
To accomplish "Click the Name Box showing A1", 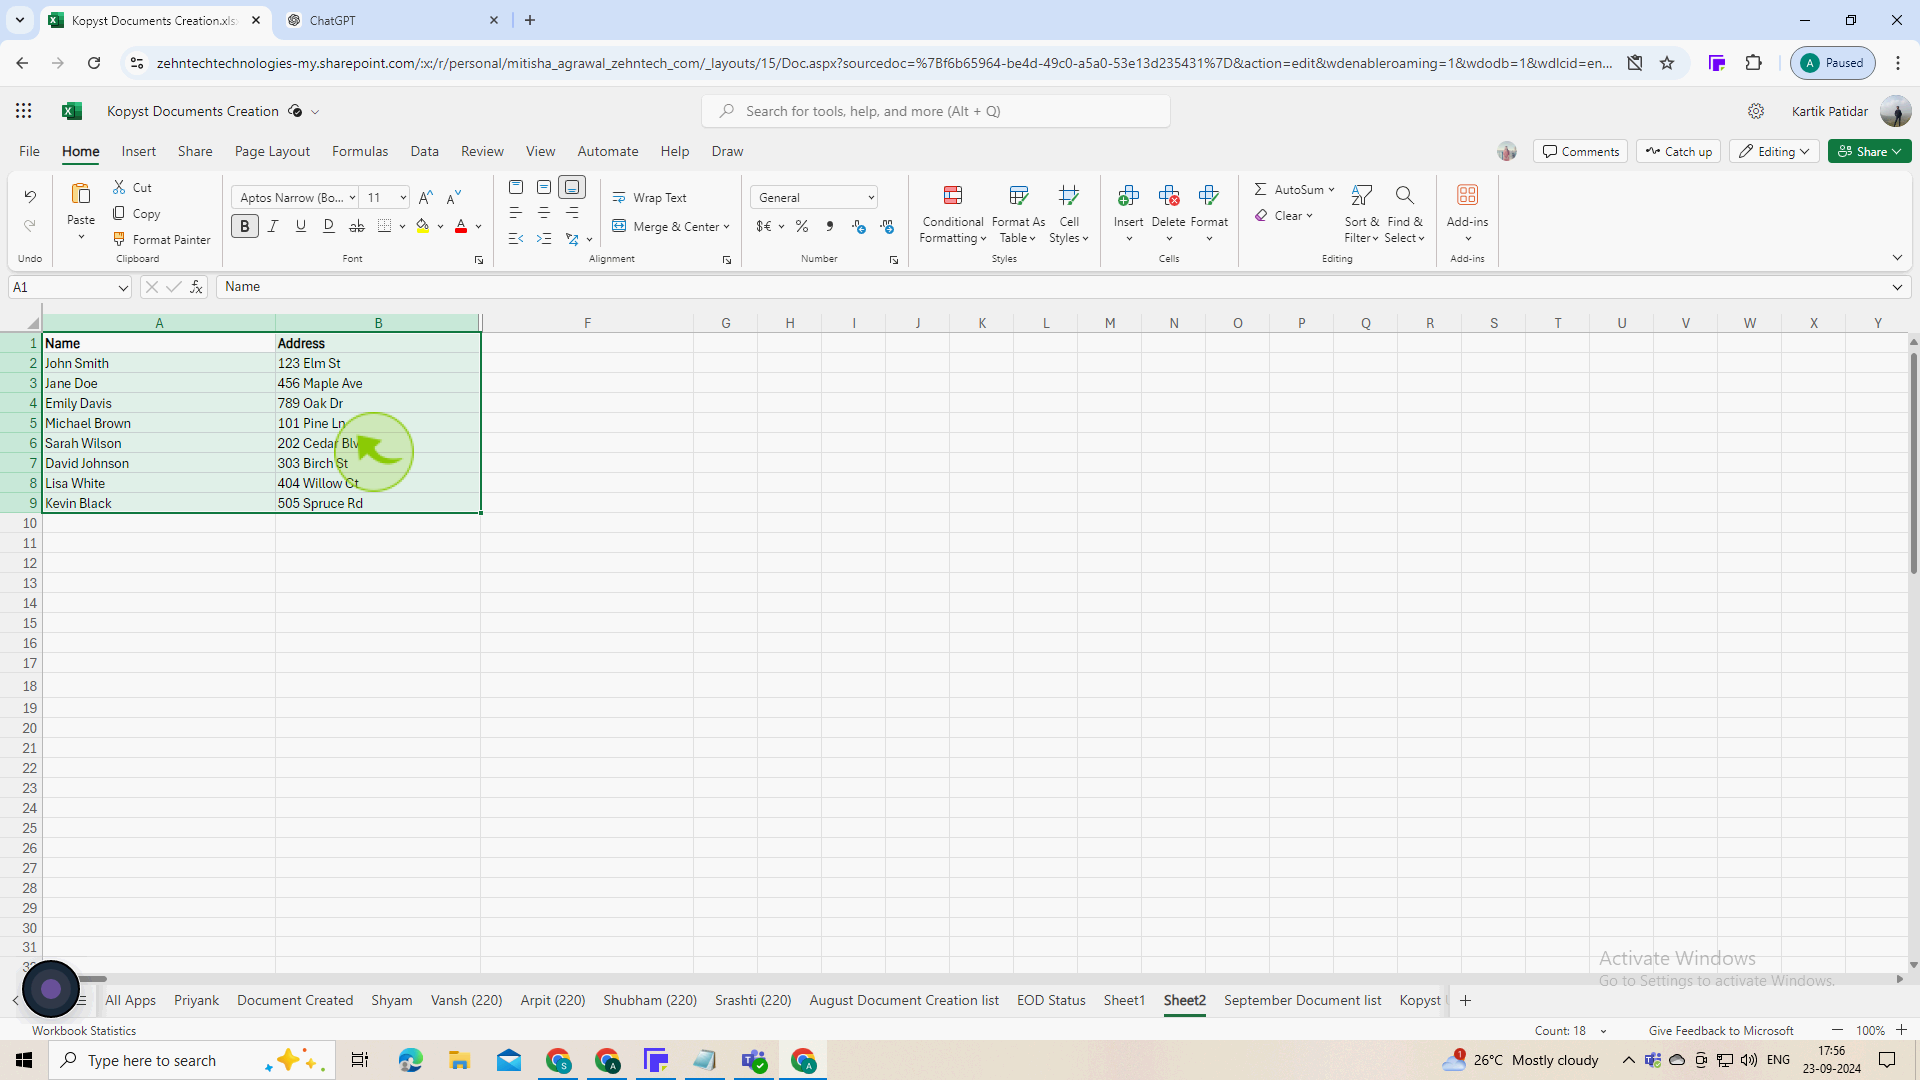I will click(70, 287).
